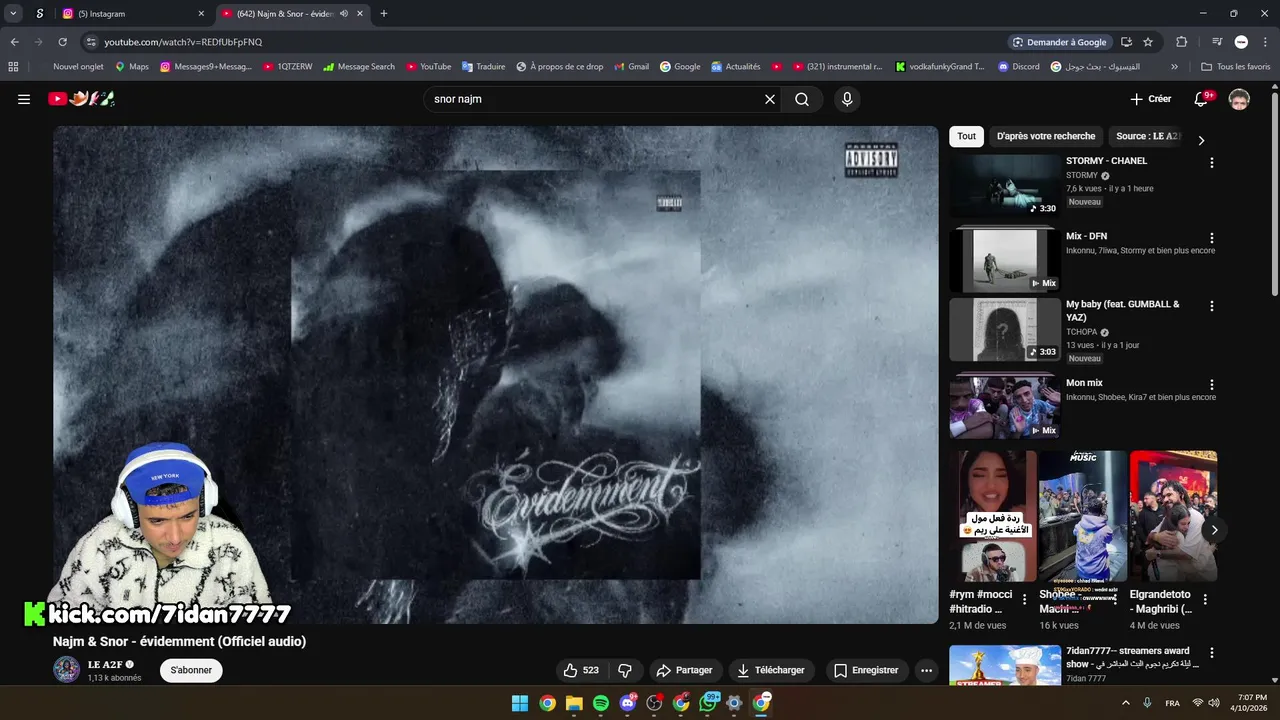Image resolution: width=1280 pixels, height=720 pixels.
Task: Open YouTube notifications bell
Action: point(1203,99)
